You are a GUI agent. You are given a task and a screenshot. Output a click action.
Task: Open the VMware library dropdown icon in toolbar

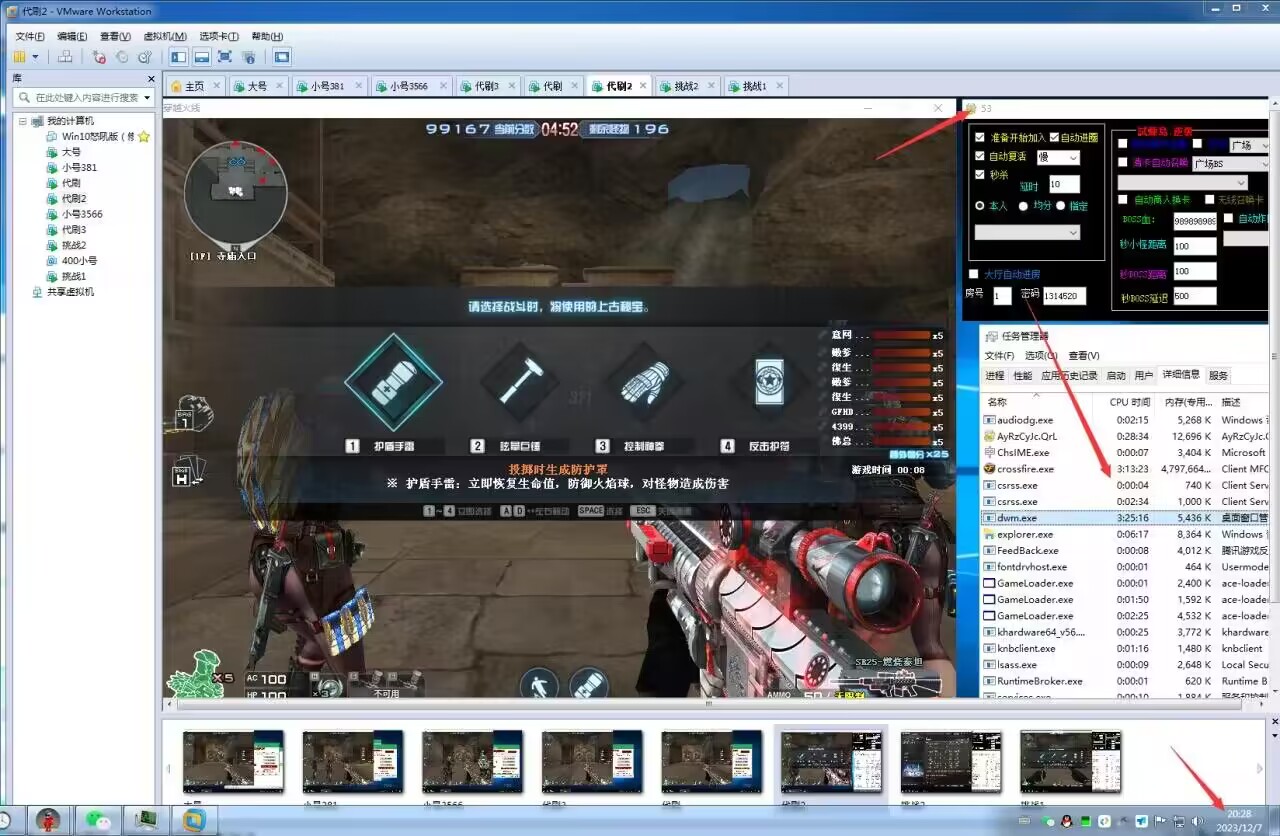click(x=19, y=57)
